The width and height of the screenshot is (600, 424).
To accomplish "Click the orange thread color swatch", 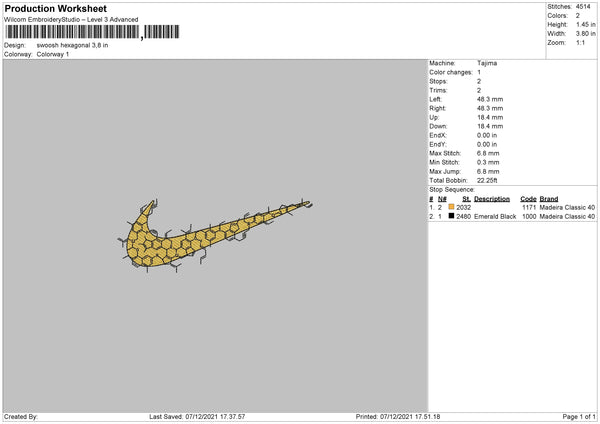I will pos(451,207).
